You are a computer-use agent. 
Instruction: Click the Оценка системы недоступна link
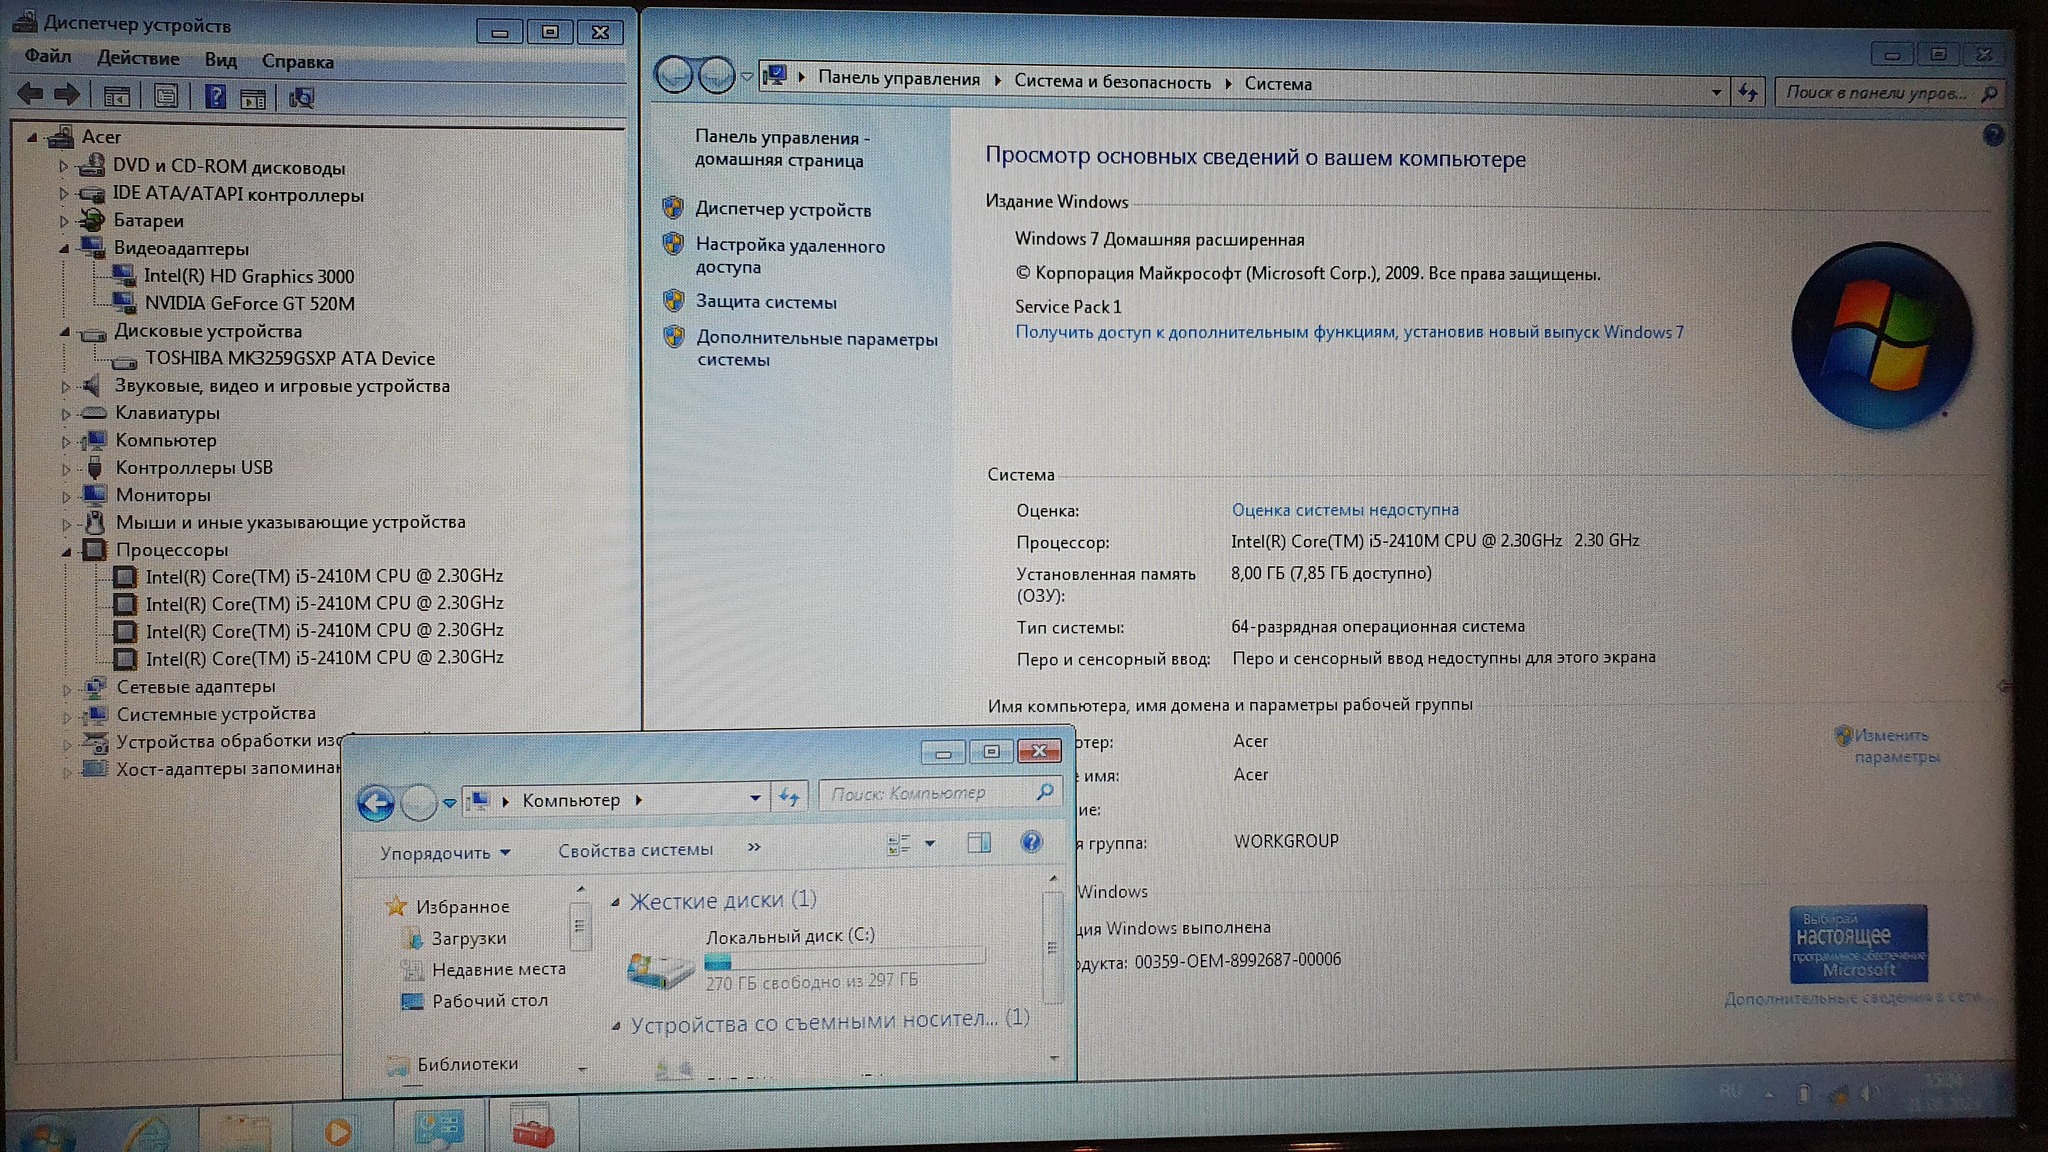tap(1344, 510)
